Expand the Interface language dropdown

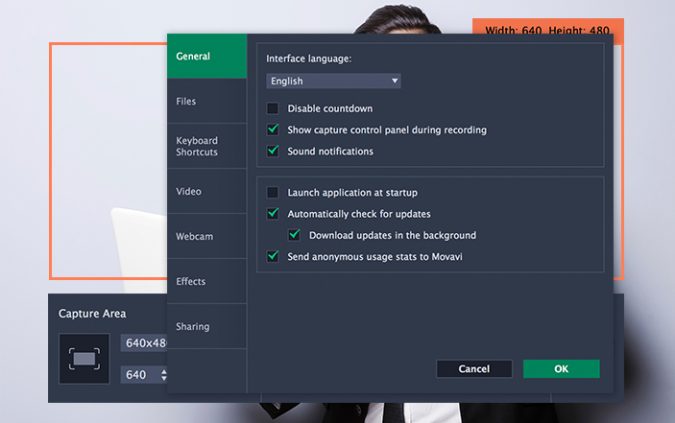tap(333, 81)
